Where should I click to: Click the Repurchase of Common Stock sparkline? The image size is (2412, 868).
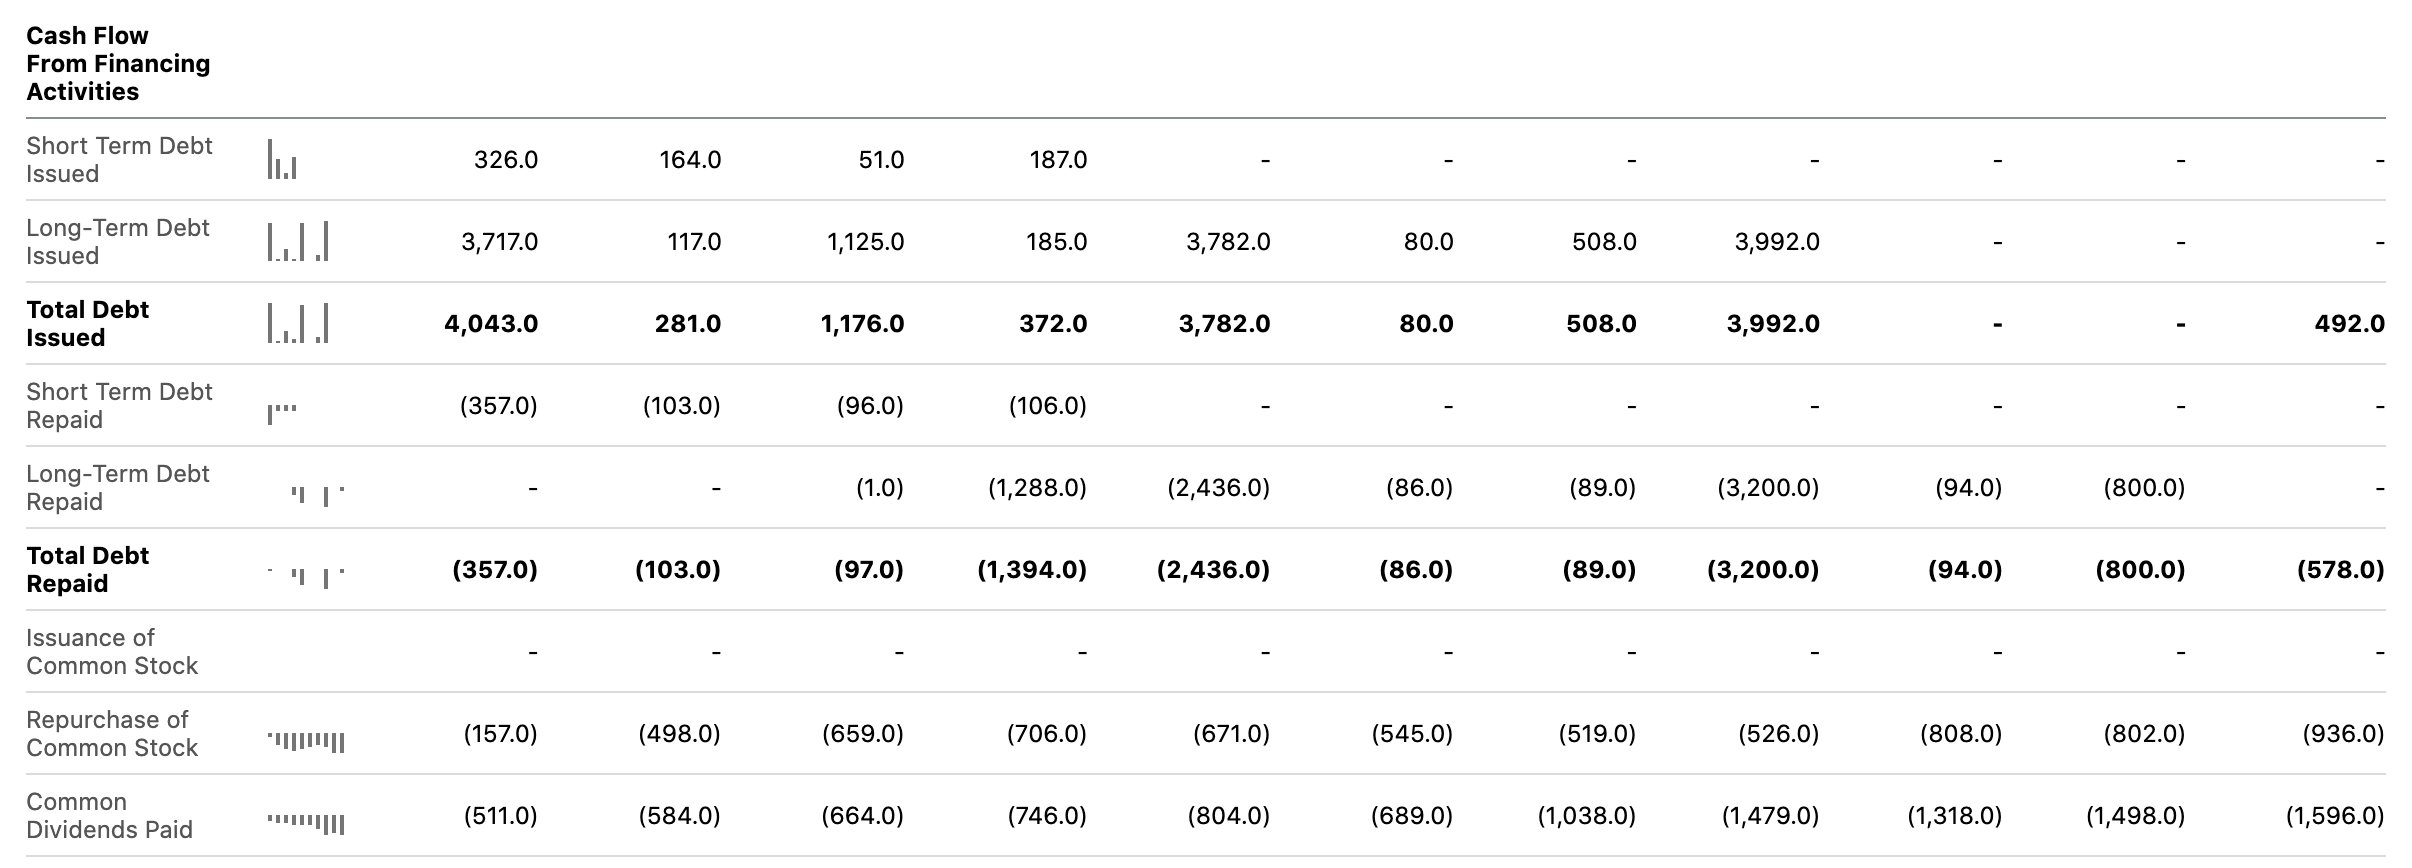pyautogui.click(x=306, y=741)
